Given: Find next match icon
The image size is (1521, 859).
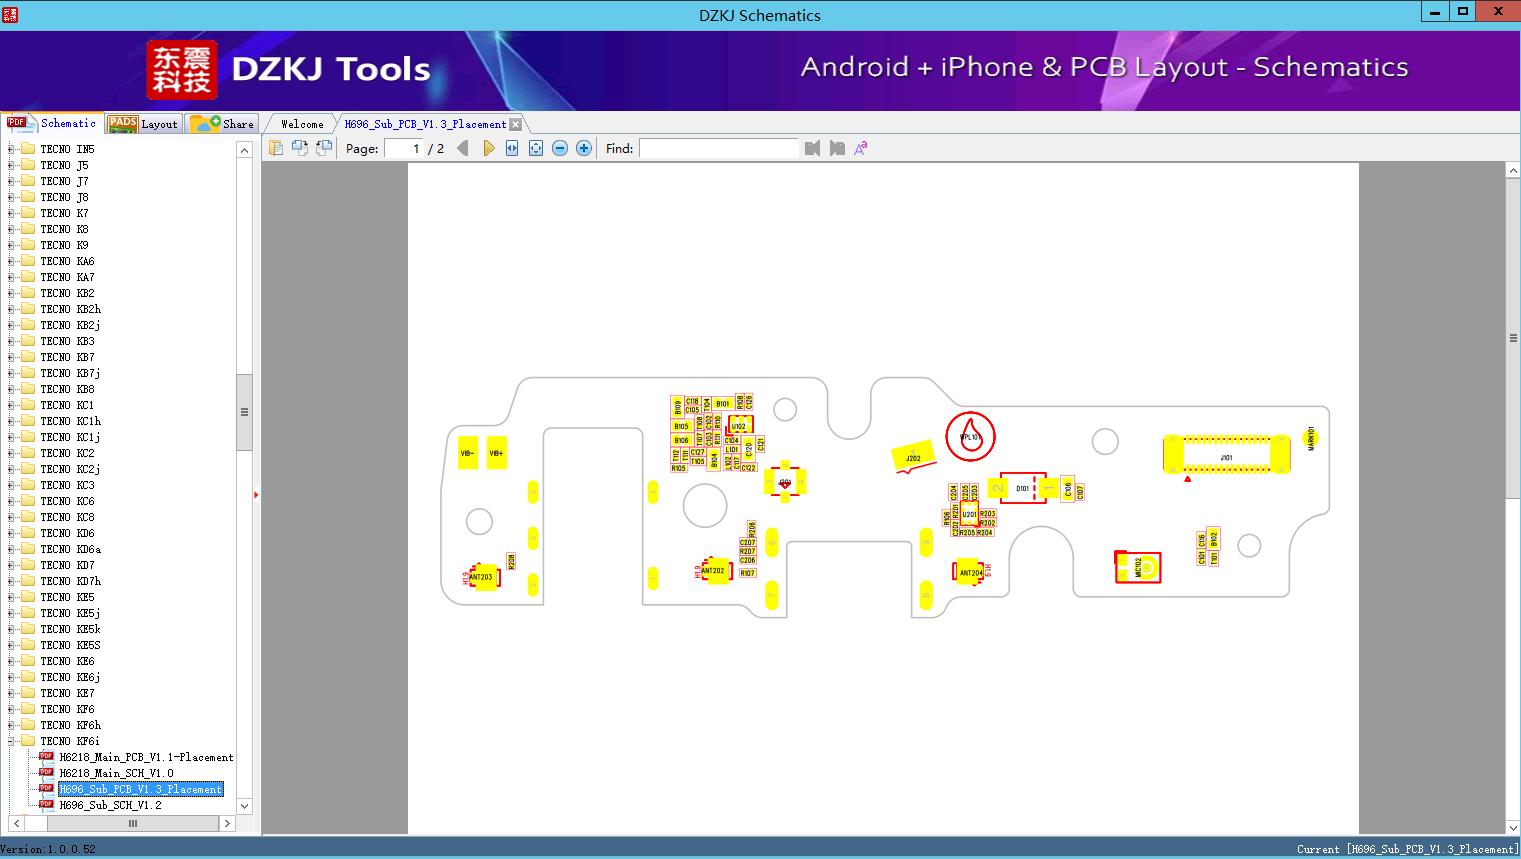Looking at the screenshot, I should click(837, 148).
